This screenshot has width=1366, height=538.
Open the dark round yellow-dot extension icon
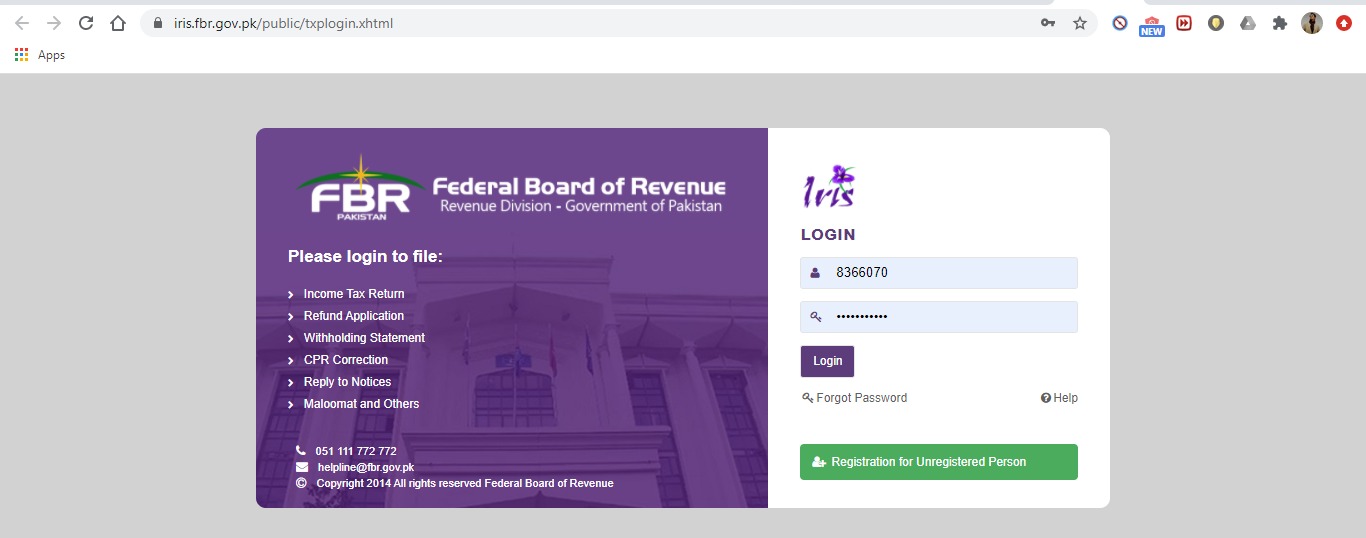[x=1216, y=23]
